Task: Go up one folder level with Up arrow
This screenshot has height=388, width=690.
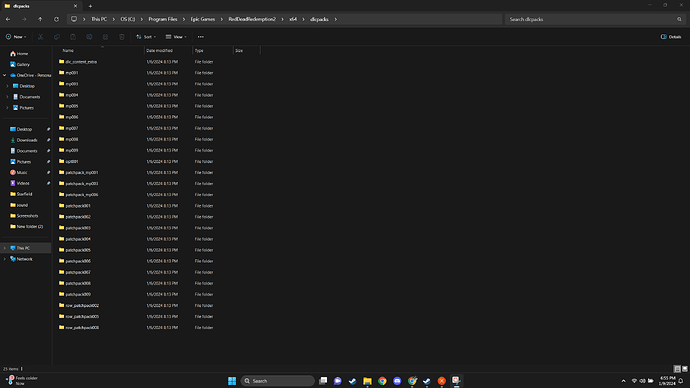Action: coord(40,19)
